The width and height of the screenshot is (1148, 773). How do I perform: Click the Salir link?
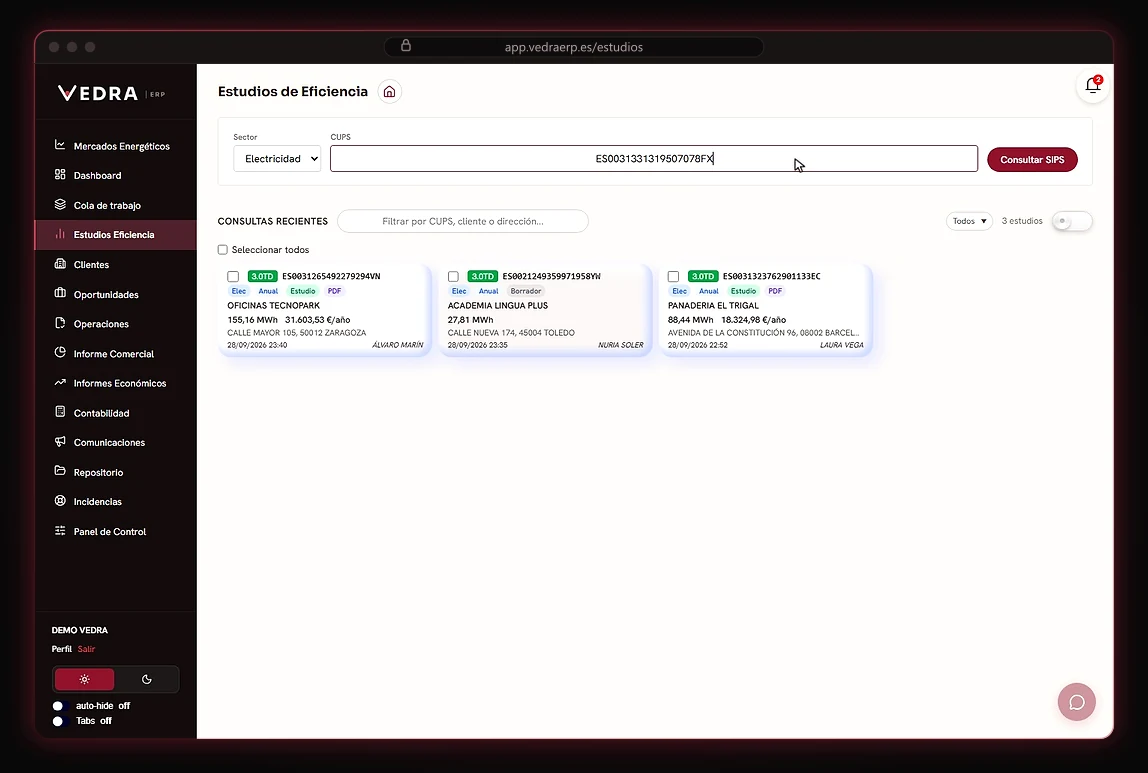[86, 649]
